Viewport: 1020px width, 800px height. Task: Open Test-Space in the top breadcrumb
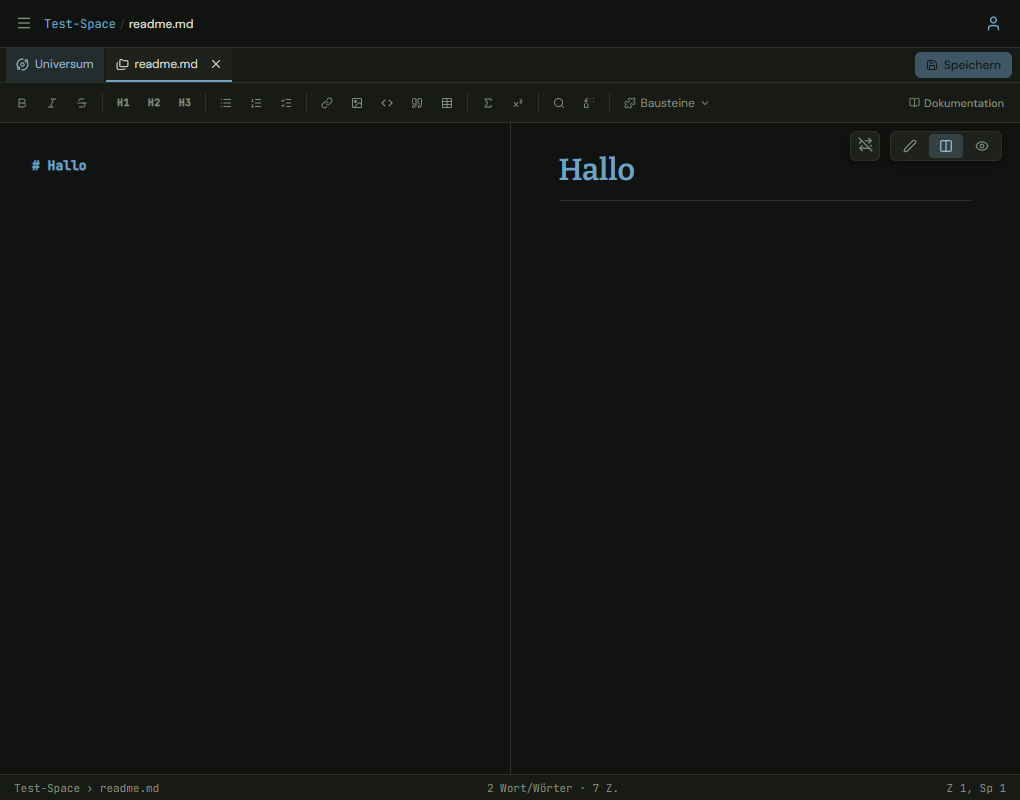[x=80, y=24]
